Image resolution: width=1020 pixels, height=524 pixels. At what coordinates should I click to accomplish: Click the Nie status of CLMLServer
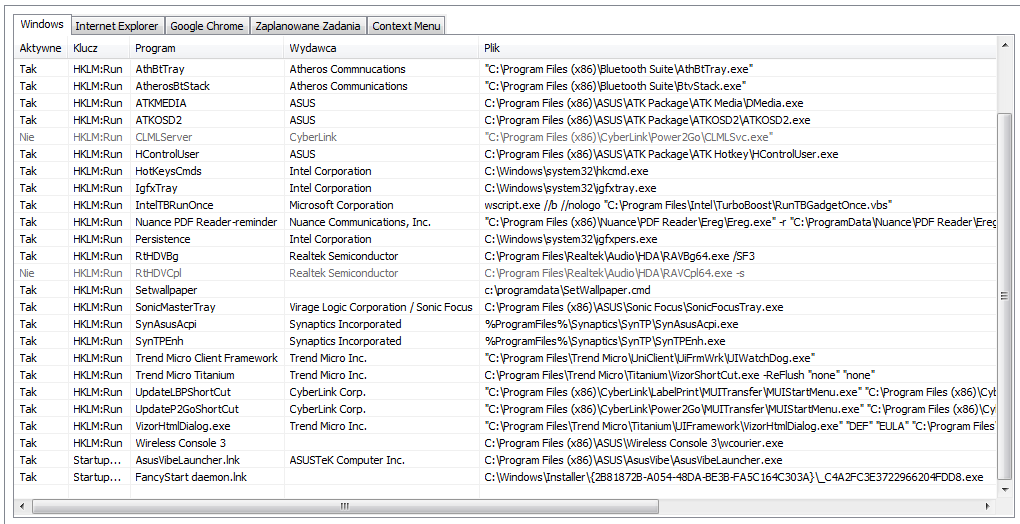point(27,137)
